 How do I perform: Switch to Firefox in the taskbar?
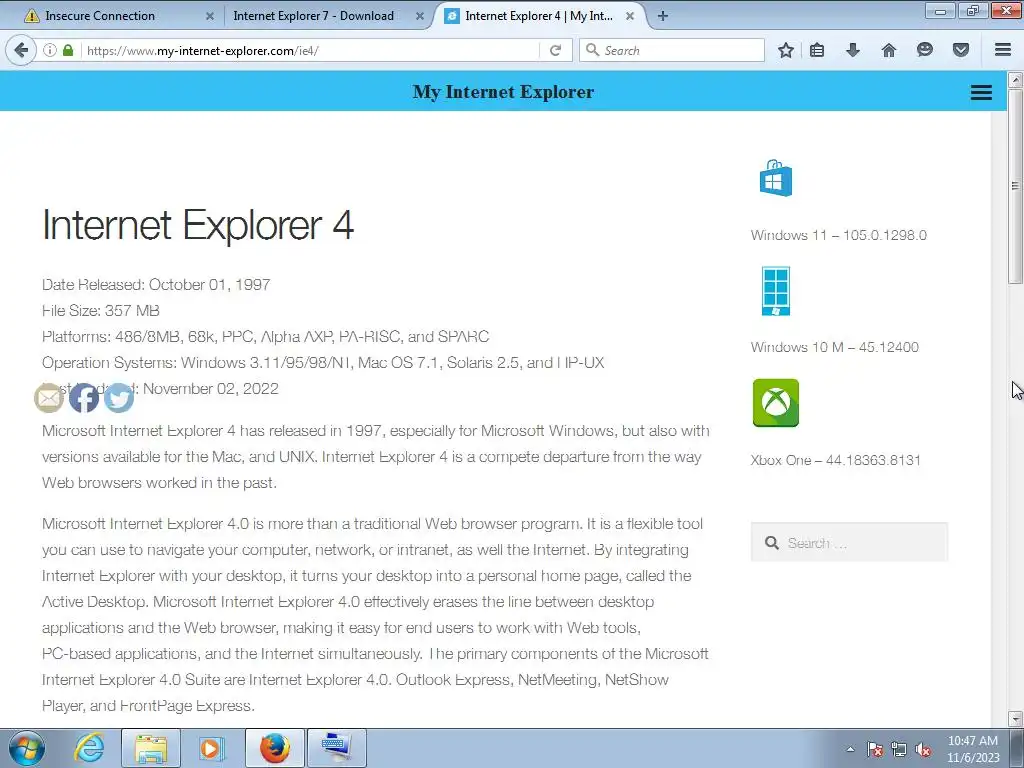tap(274, 748)
